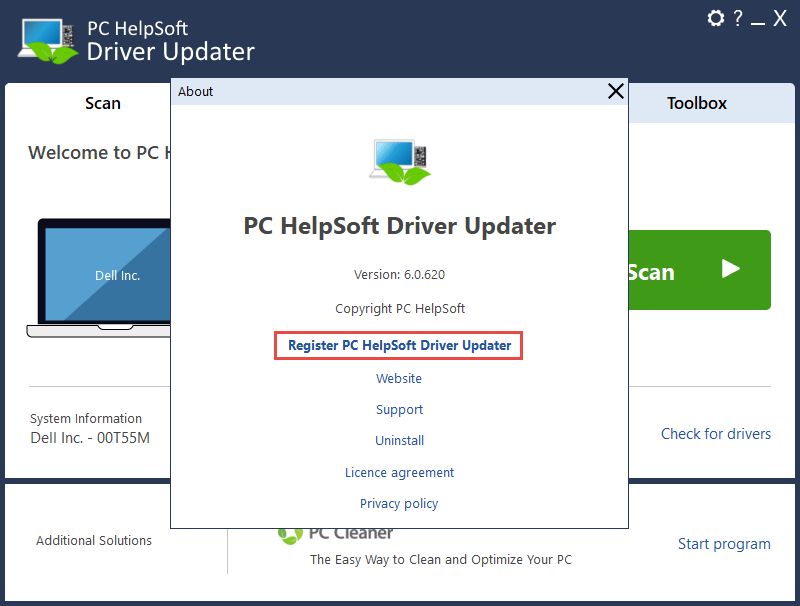Viewport: 800px width, 606px height.
Task: Click the System Information label
Action: [86, 418]
